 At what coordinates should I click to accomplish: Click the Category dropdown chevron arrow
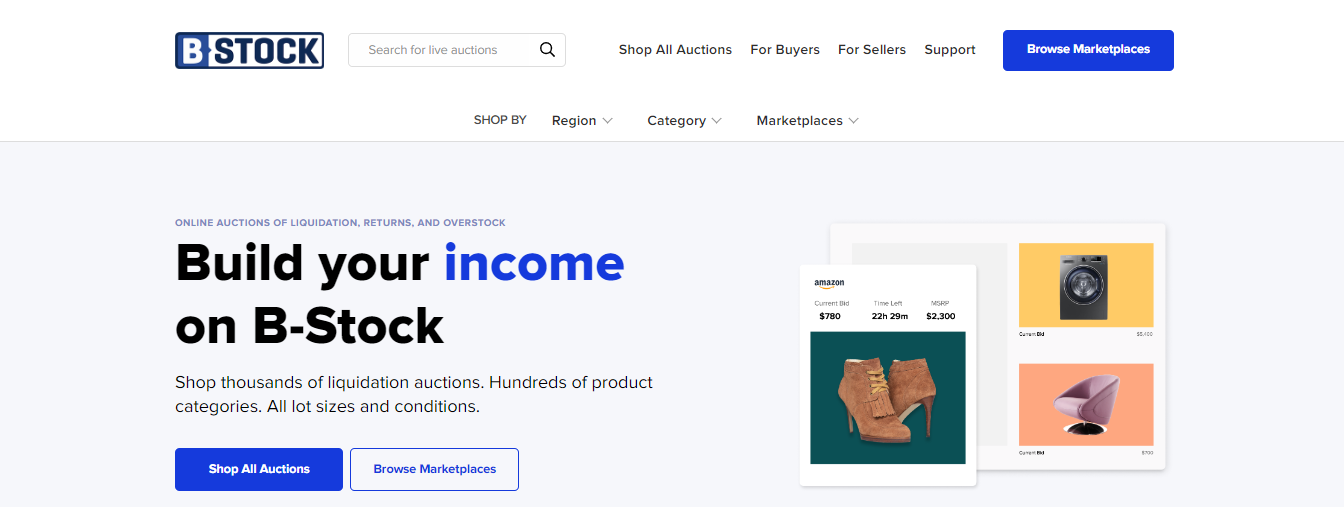point(716,121)
